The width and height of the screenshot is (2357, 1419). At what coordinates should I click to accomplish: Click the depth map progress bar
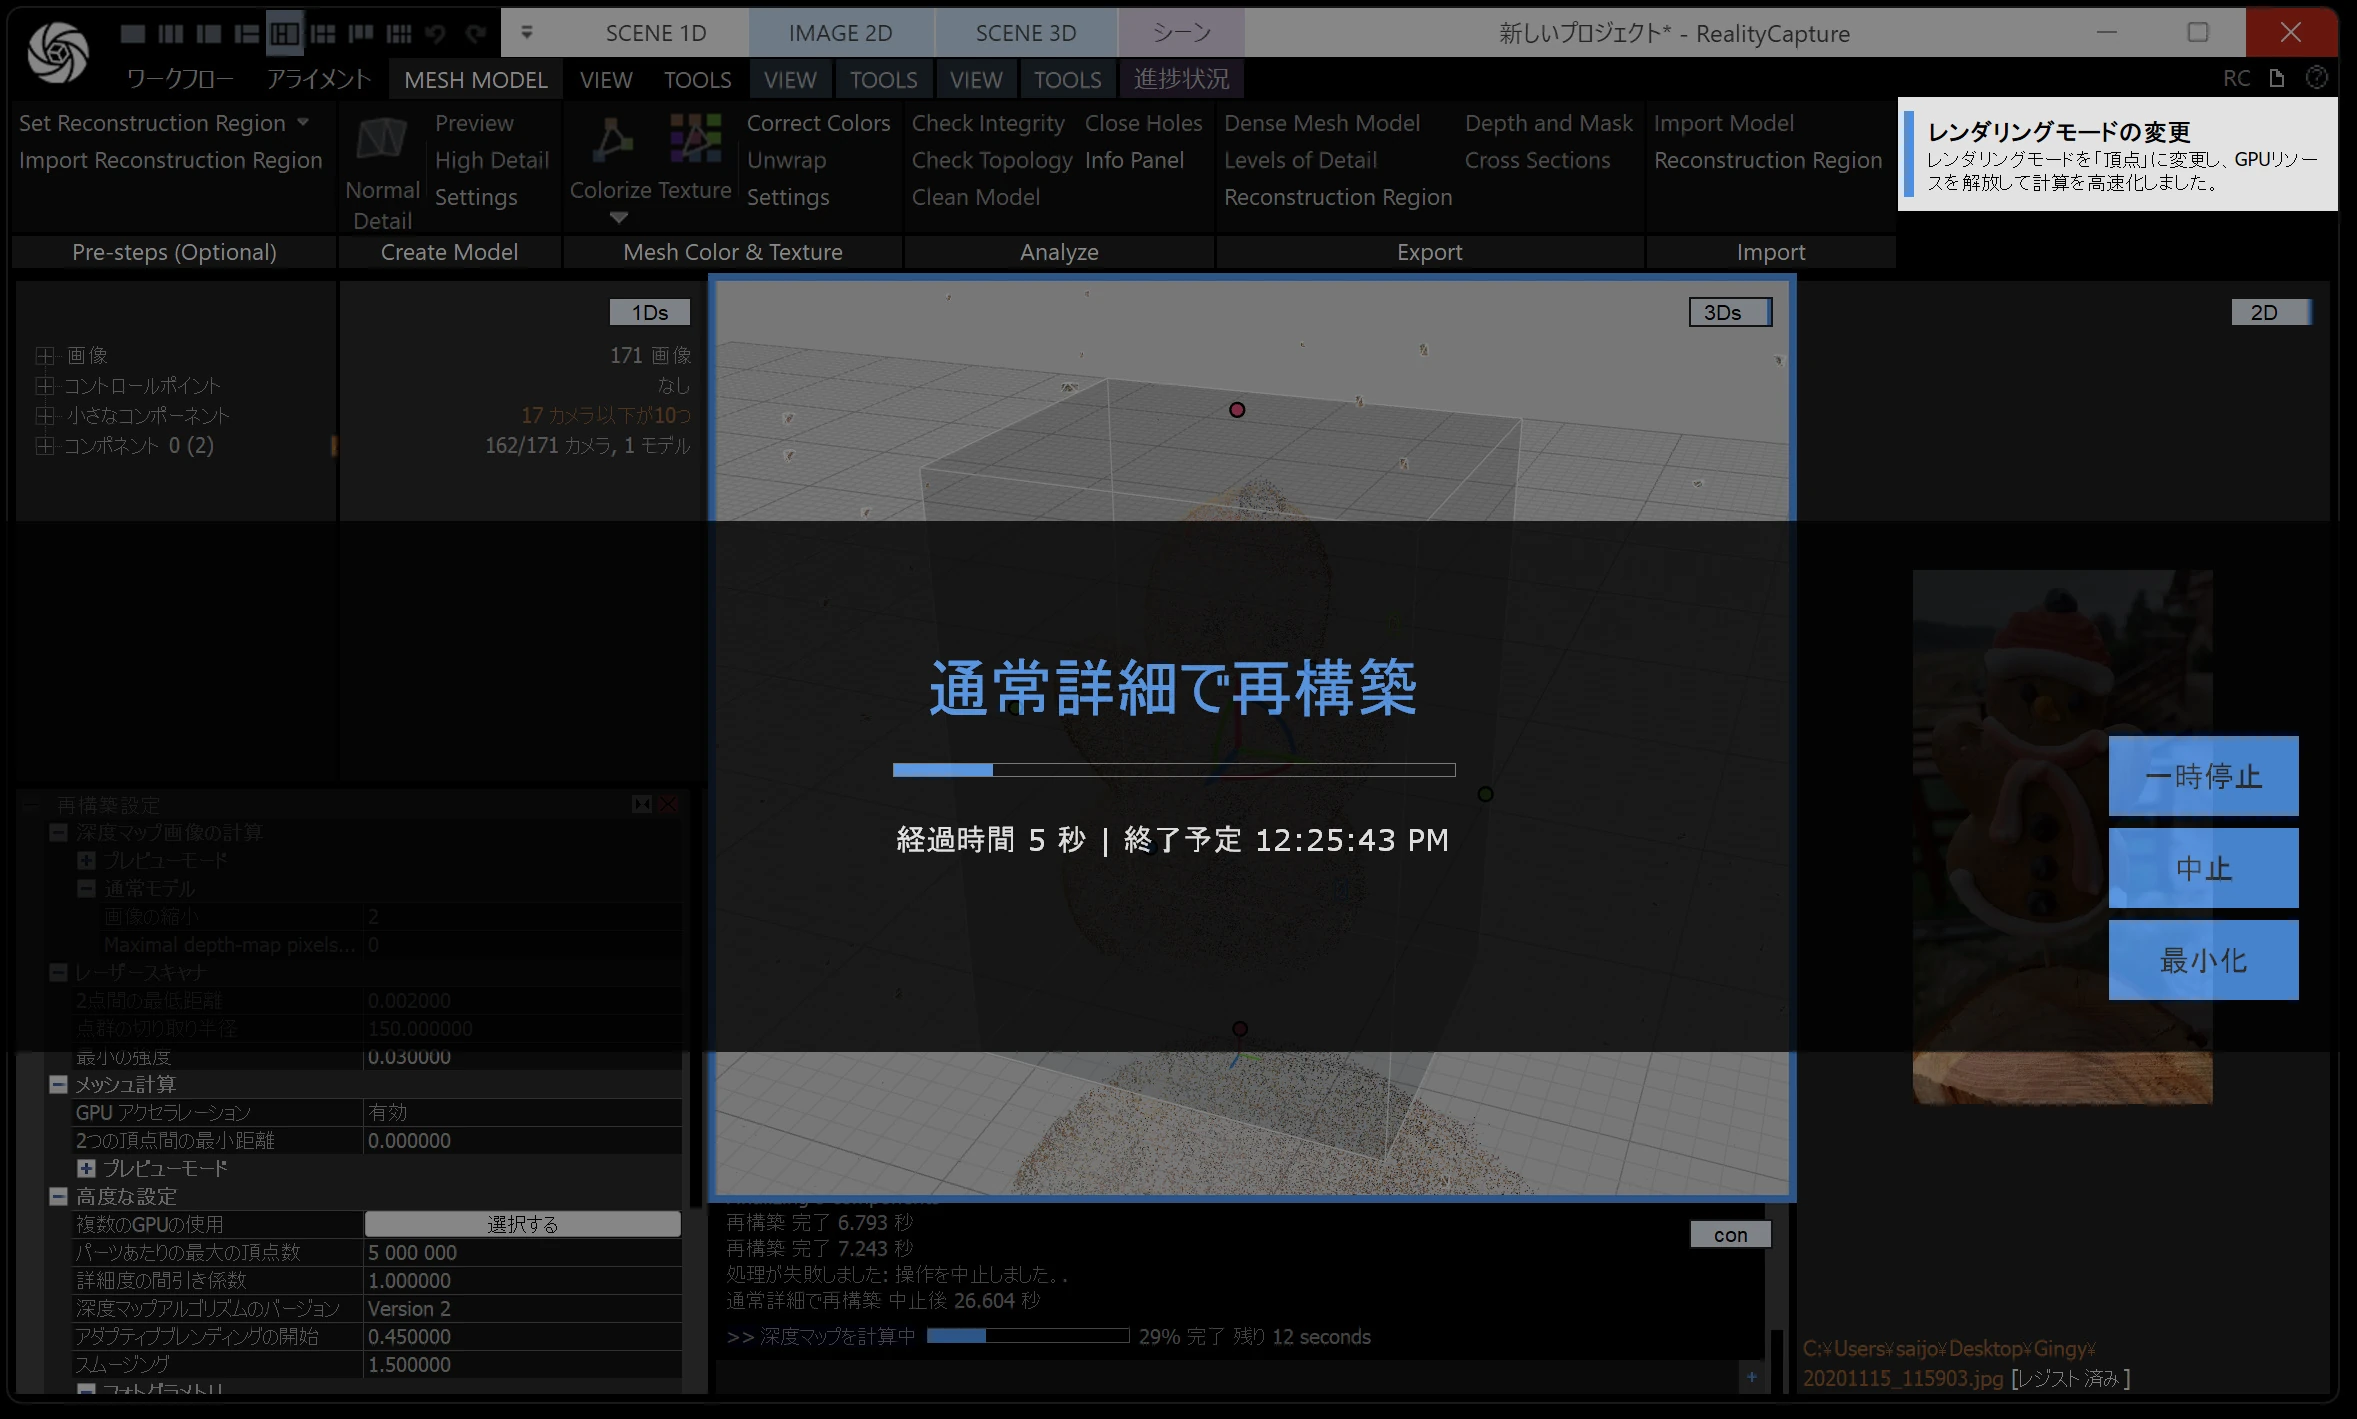(x=1027, y=1336)
